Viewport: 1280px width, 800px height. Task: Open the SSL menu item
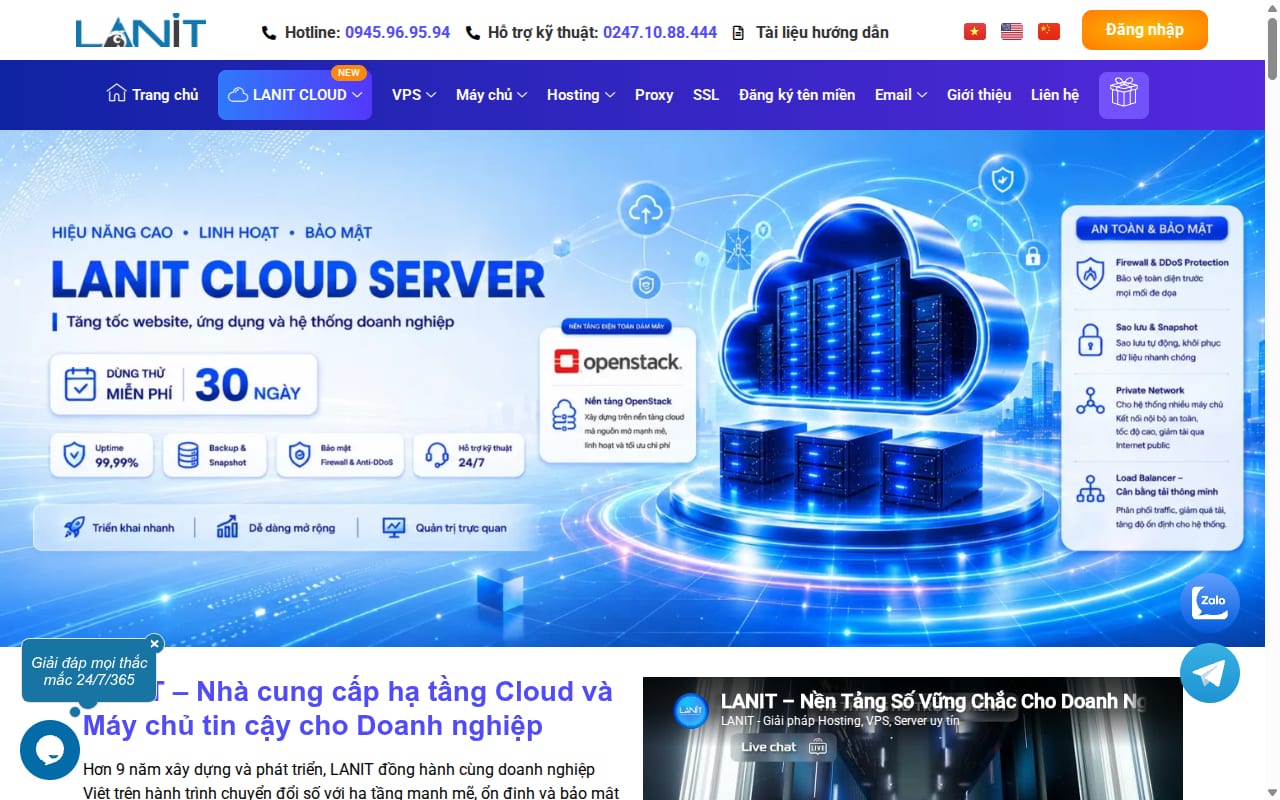tap(706, 95)
